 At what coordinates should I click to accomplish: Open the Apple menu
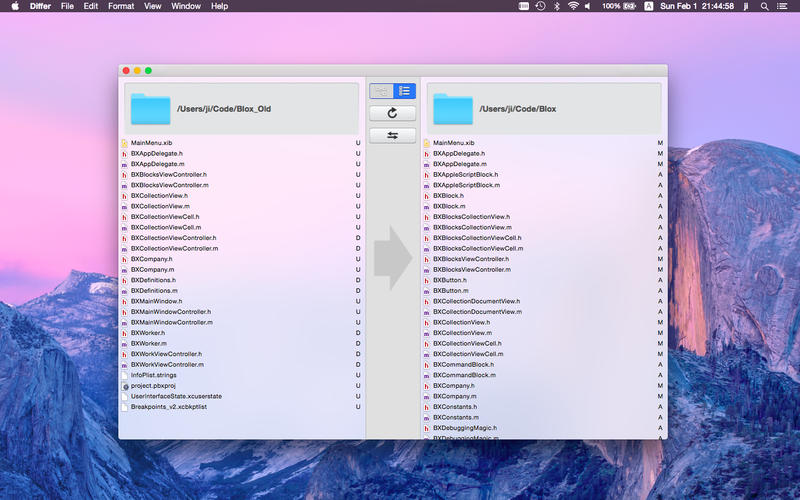(15, 6)
